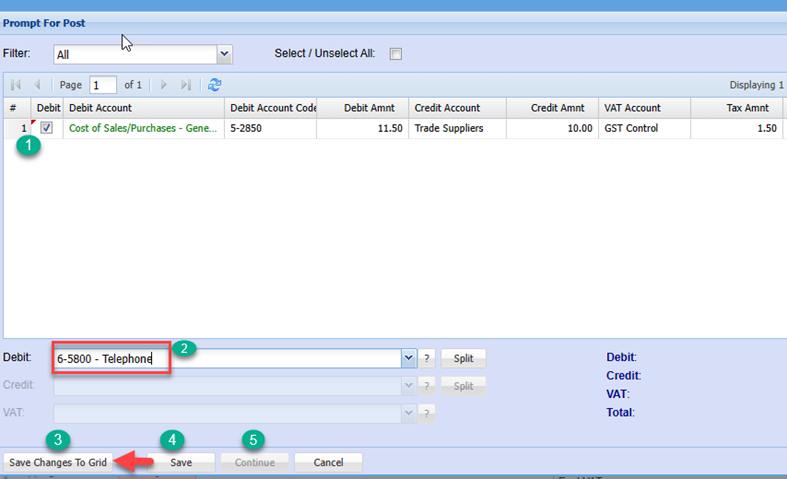Viewport: 787px width, 479px height.
Task: Toggle the Select / Unselect All checkbox
Action: [395, 54]
